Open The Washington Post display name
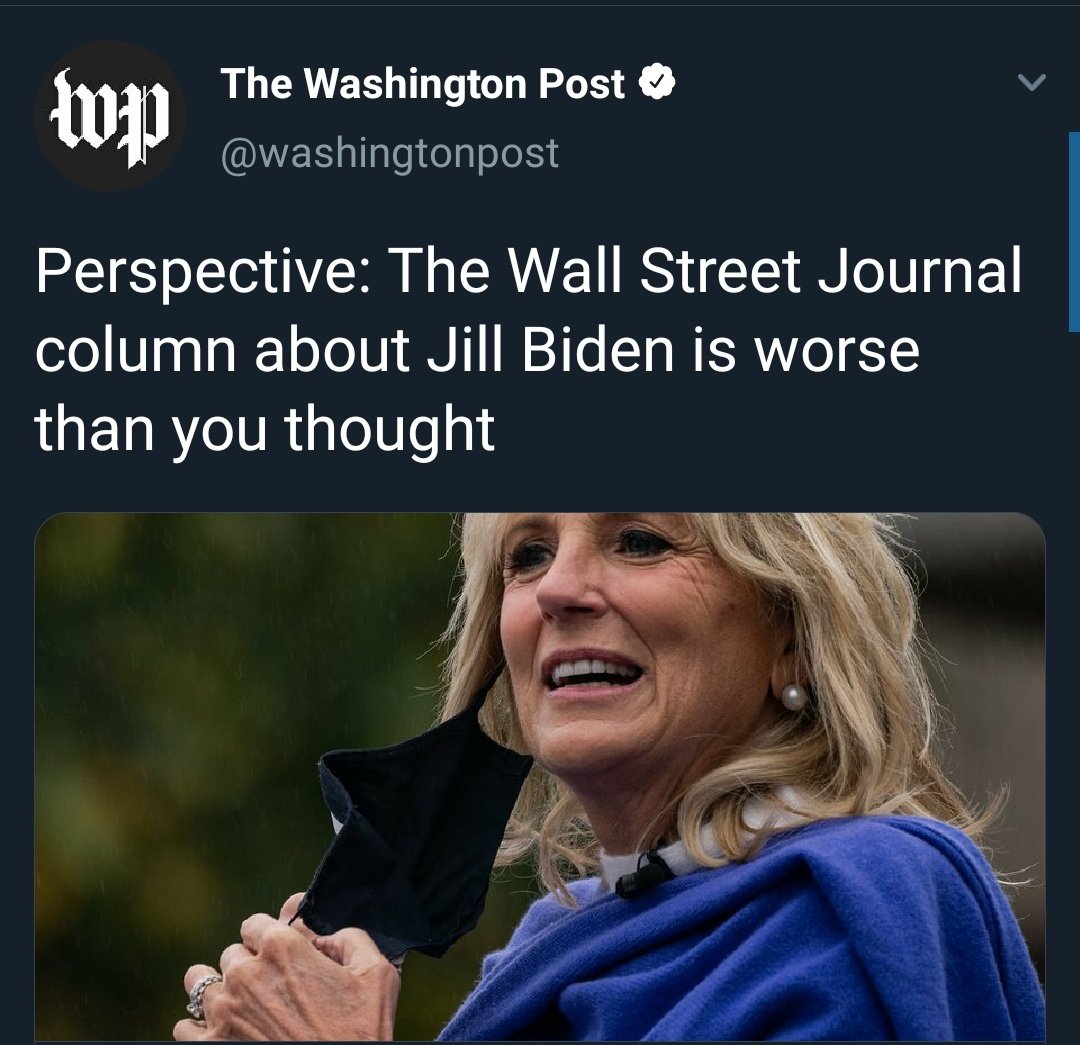 422,83
